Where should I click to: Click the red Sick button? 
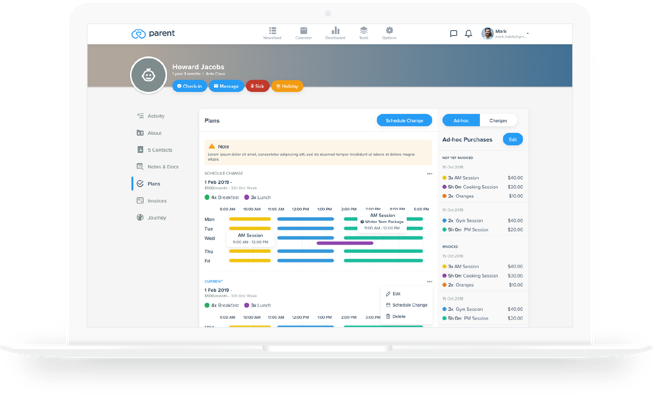(x=257, y=86)
